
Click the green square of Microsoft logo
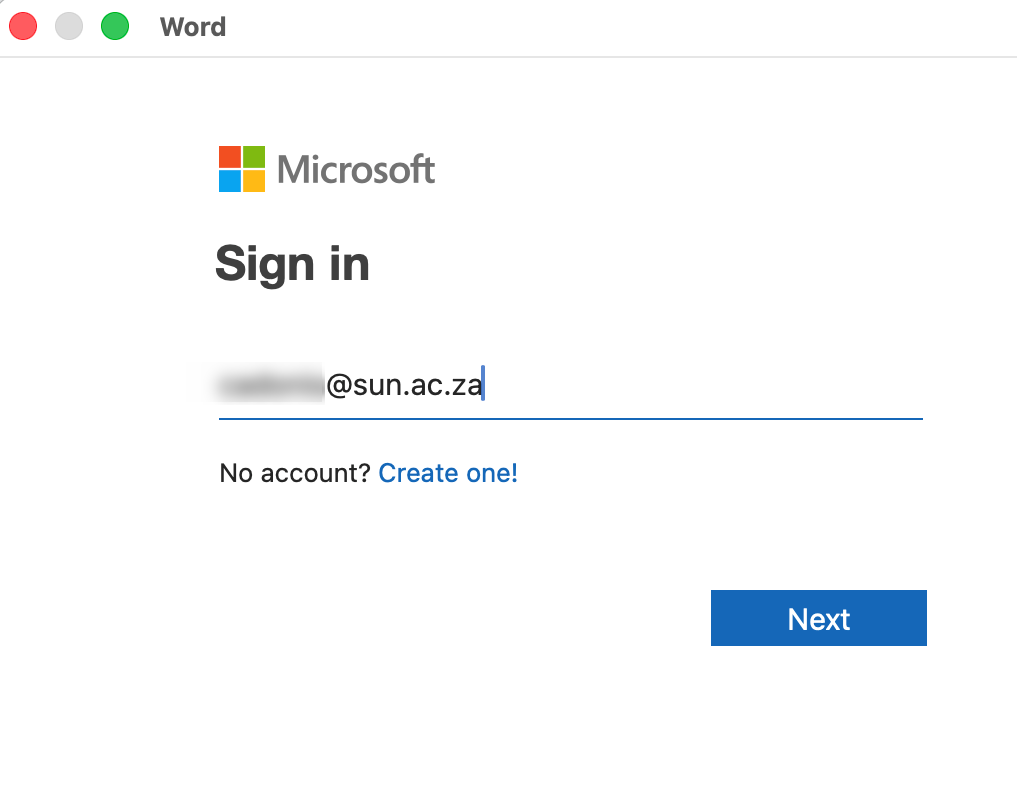click(254, 157)
